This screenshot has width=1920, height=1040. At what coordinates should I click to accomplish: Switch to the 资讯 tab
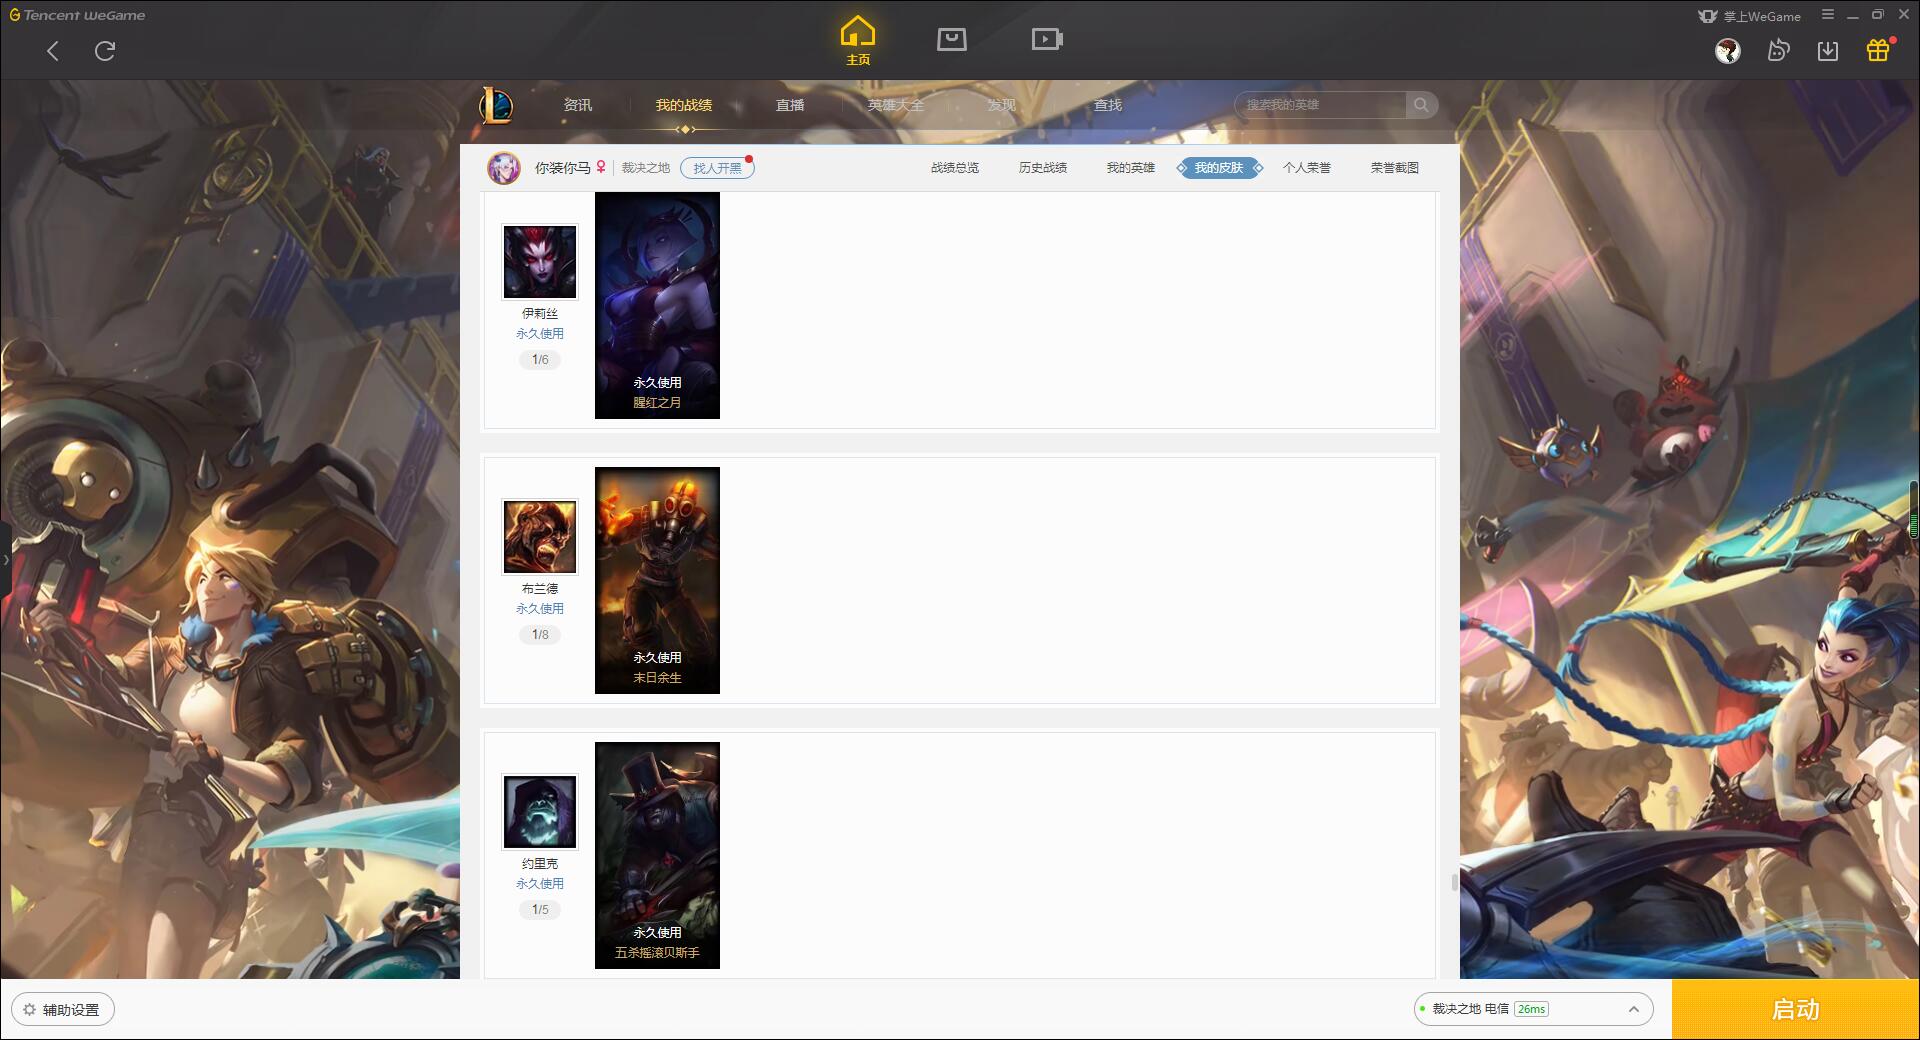click(x=578, y=105)
